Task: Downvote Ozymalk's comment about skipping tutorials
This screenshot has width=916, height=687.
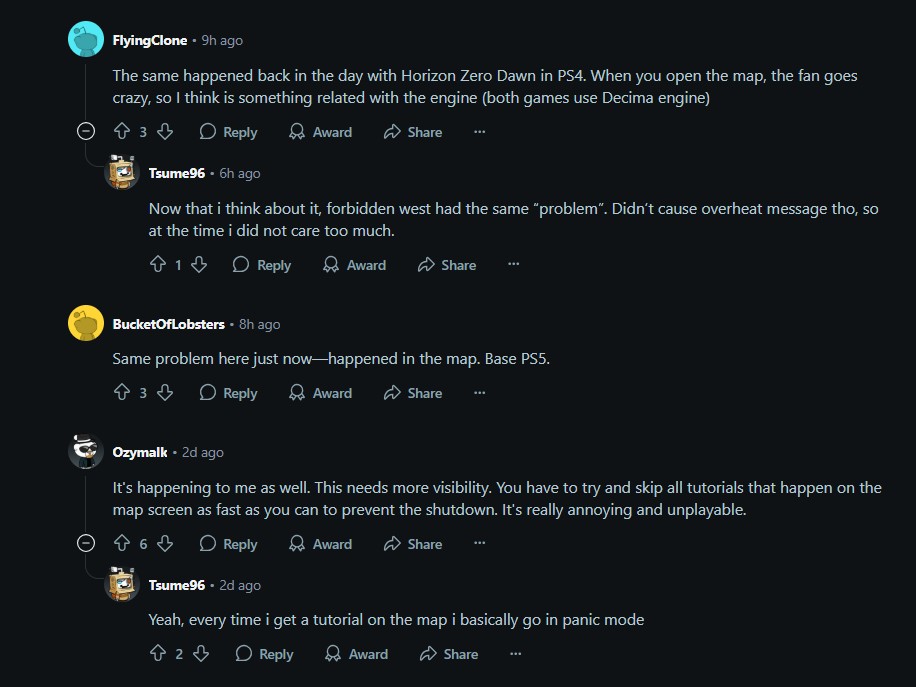Action: pos(165,544)
